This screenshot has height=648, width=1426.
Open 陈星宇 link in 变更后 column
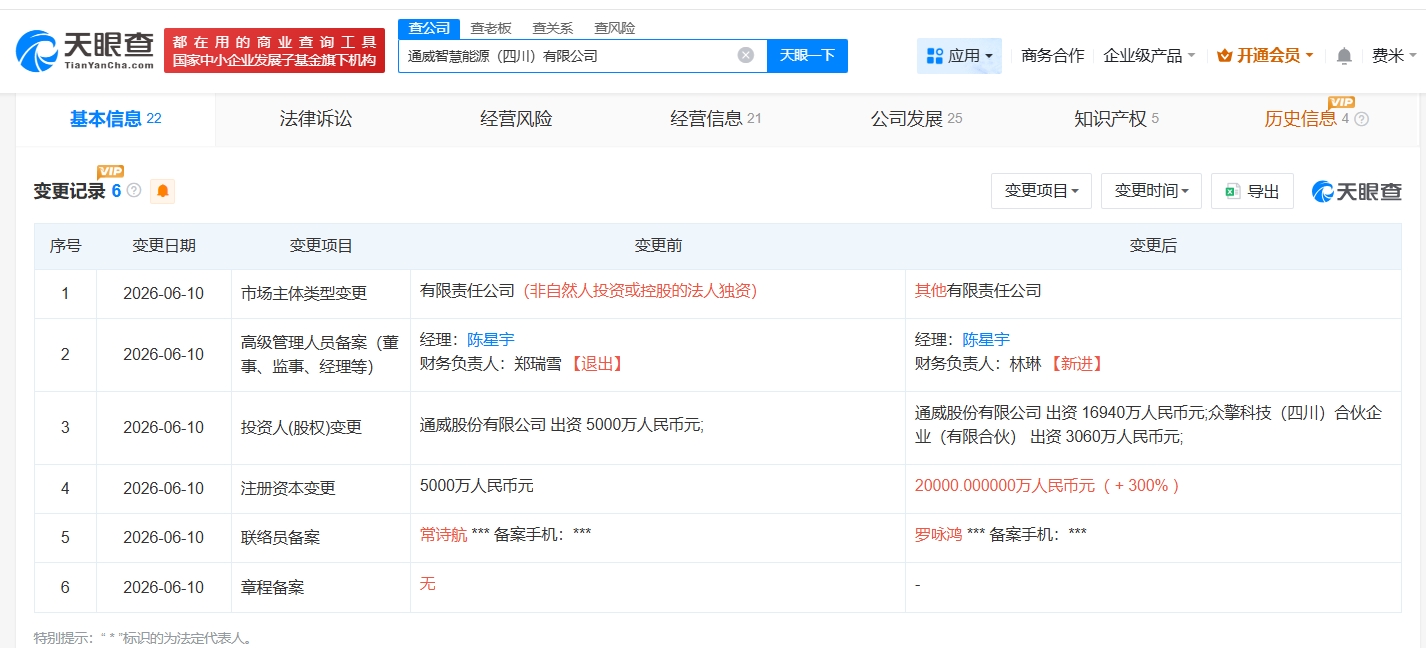tap(986, 340)
